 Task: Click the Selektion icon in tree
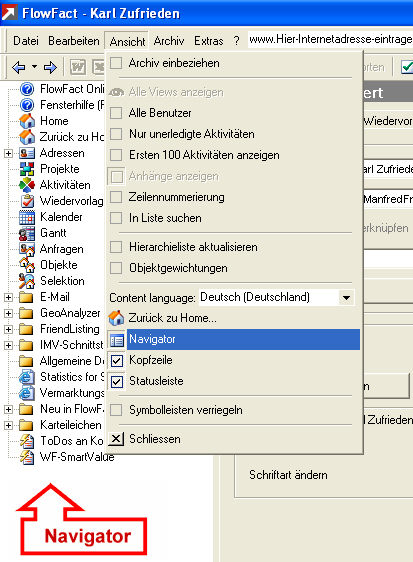(x=27, y=281)
